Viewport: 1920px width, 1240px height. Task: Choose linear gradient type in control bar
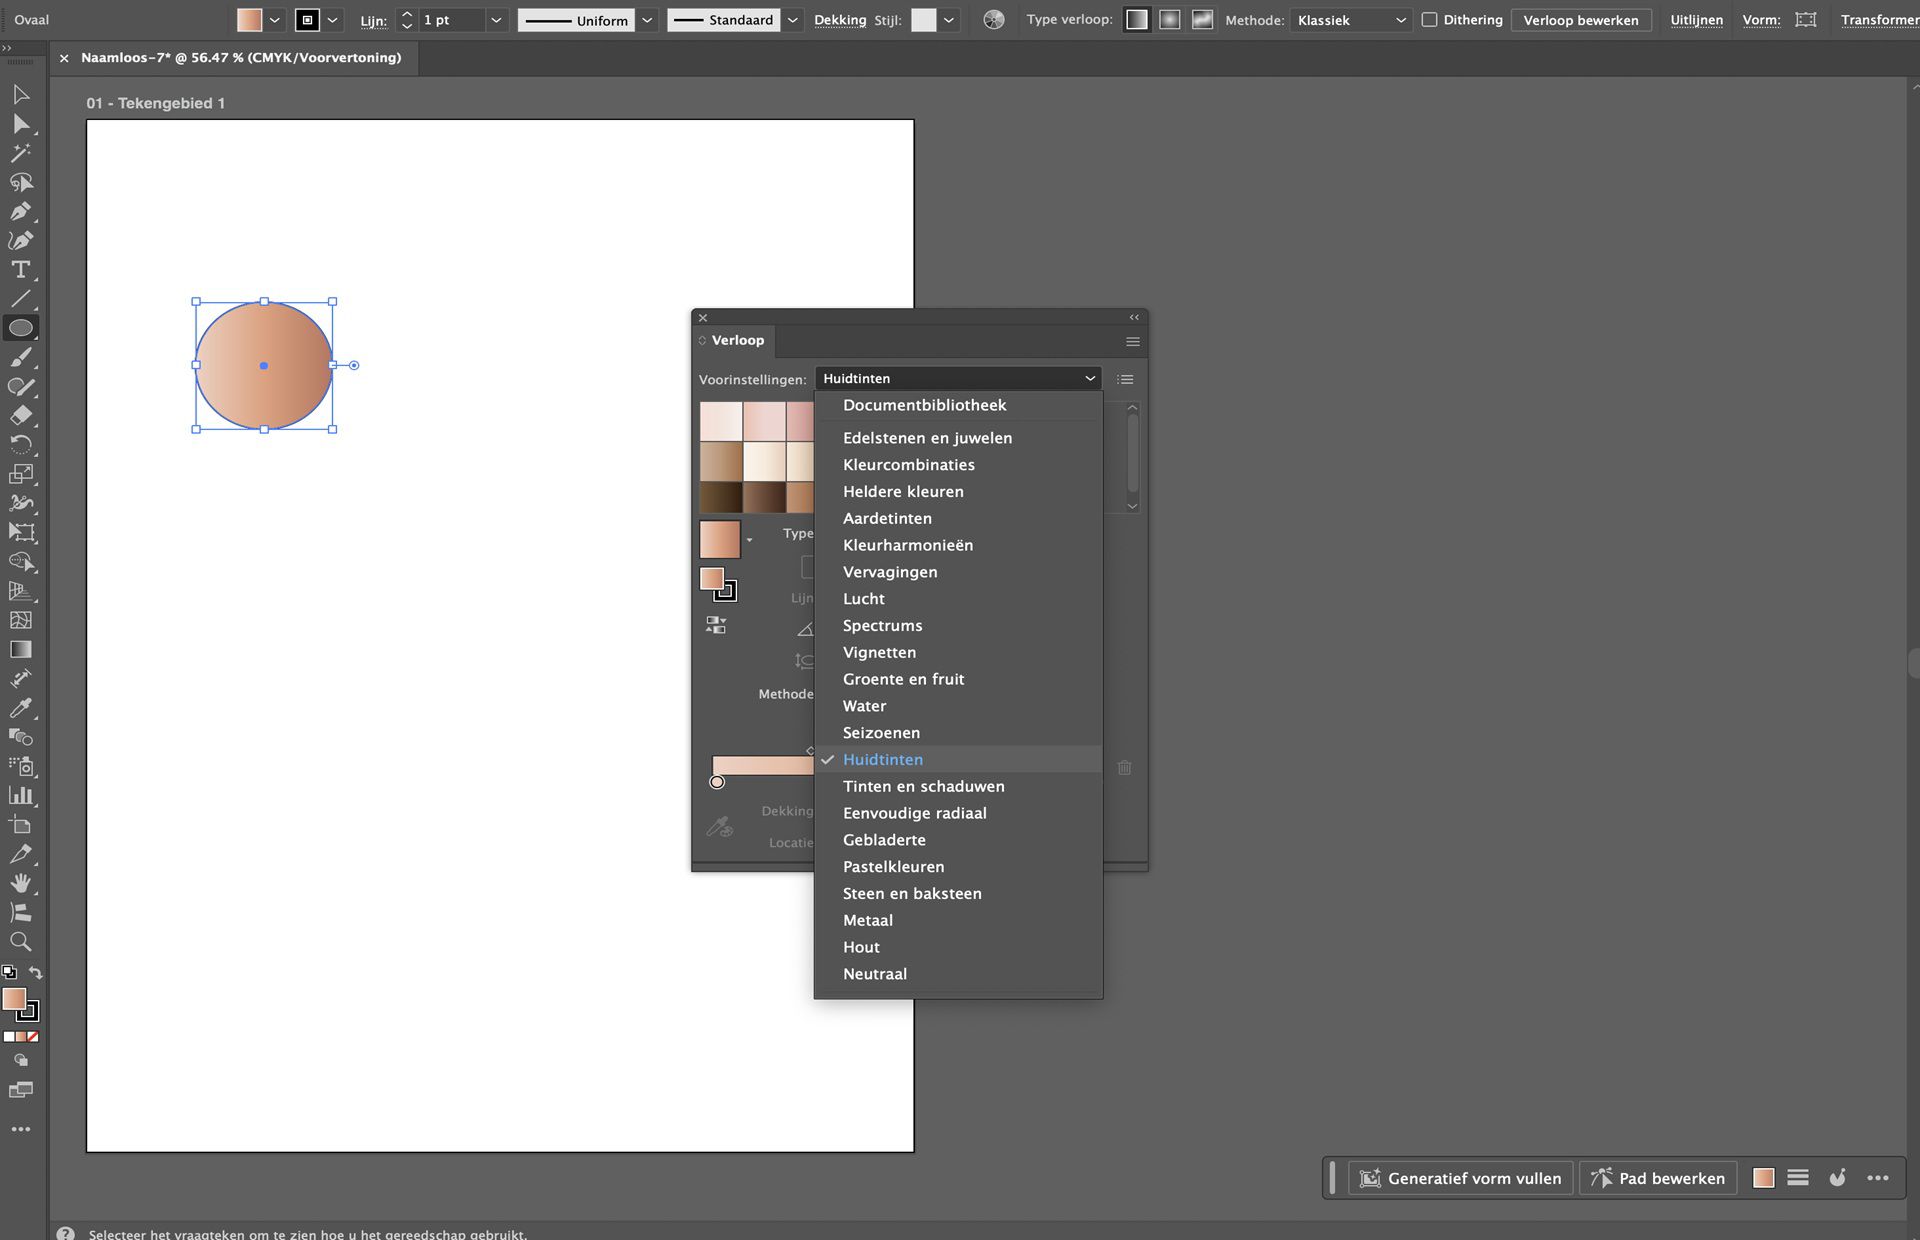coord(1137,20)
